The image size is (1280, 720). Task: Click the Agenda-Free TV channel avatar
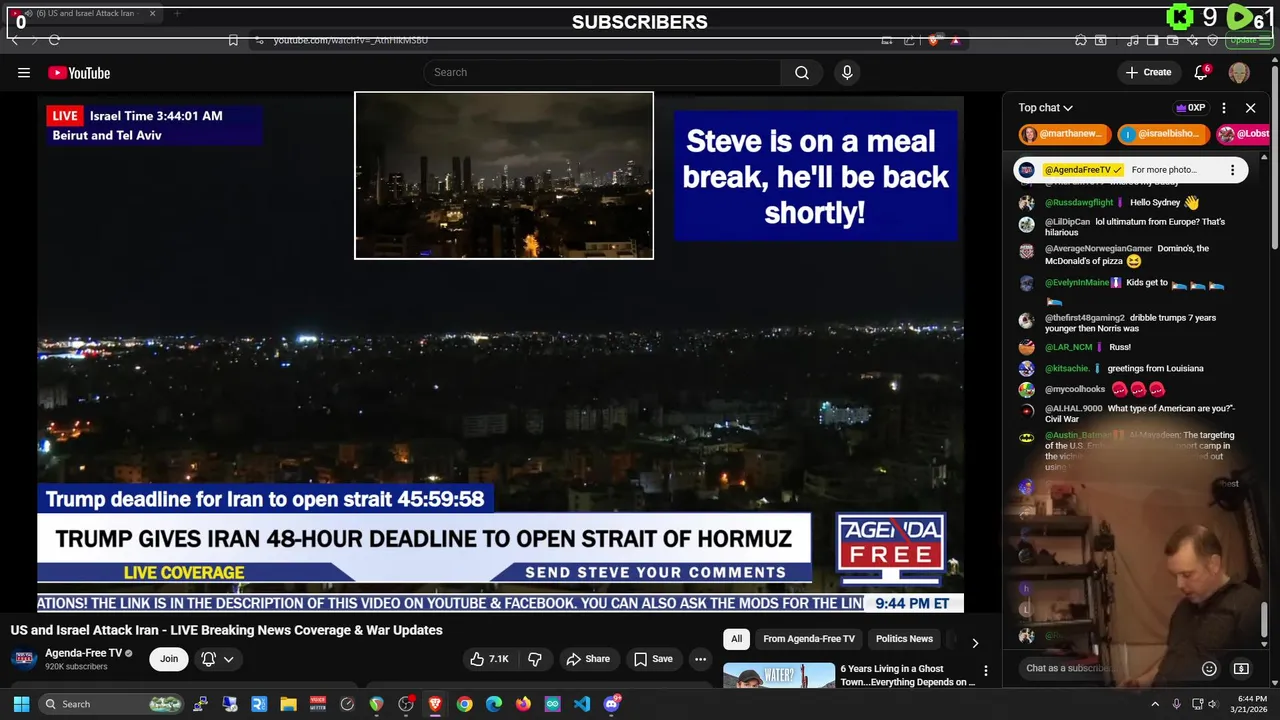coord(24,659)
